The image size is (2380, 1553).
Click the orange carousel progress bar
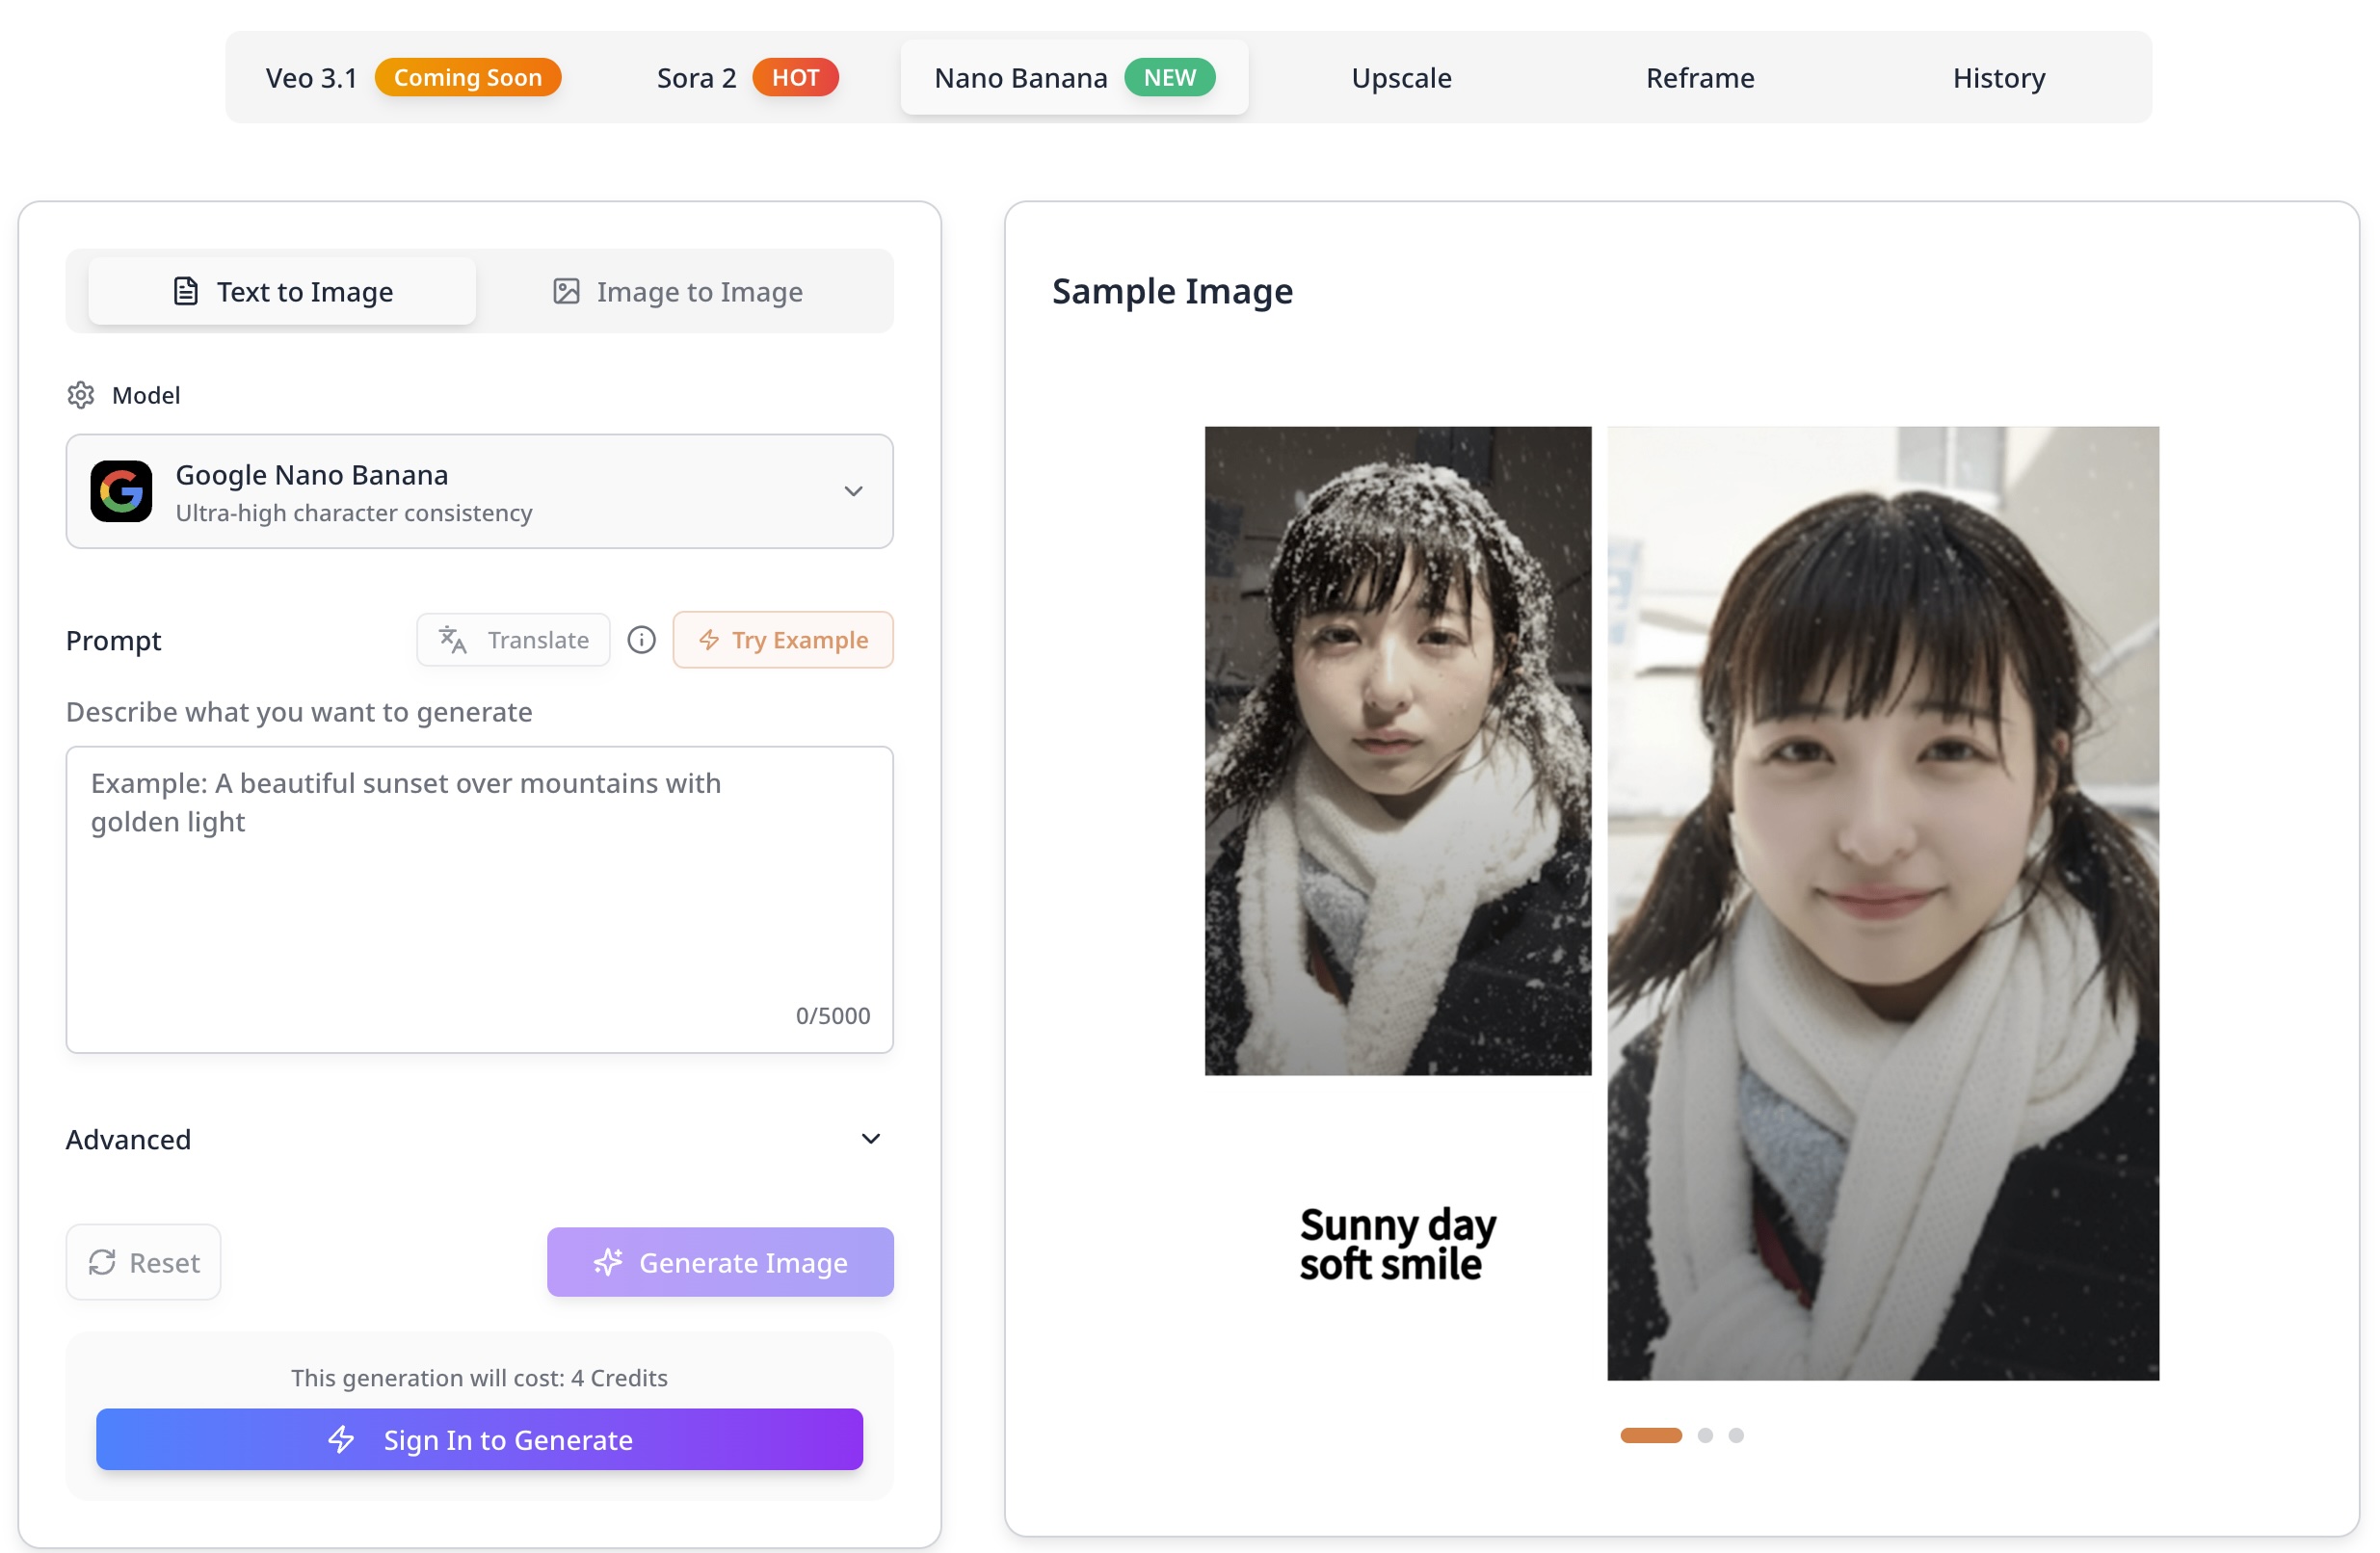click(1652, 1434)
